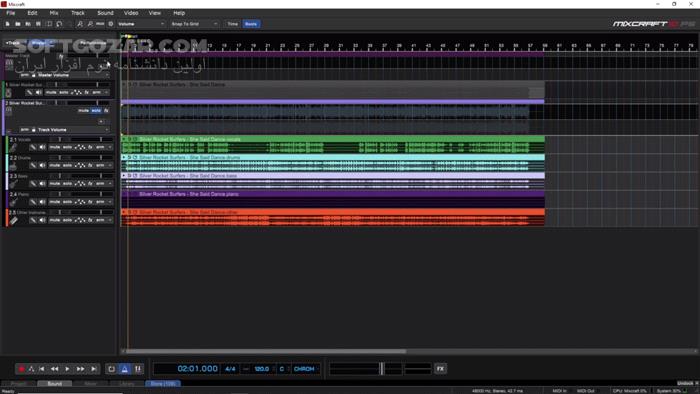Viewport: 700px width, 394px height.
Task: Click the Fast Forward transport button
Action: 80,369
